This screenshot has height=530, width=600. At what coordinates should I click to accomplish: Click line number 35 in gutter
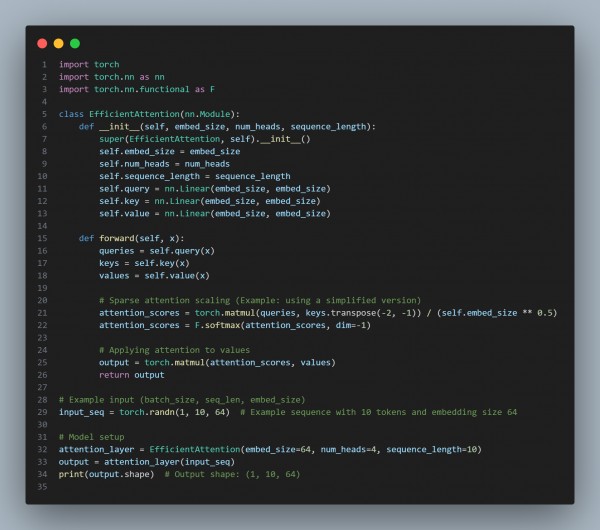point(42,487)
